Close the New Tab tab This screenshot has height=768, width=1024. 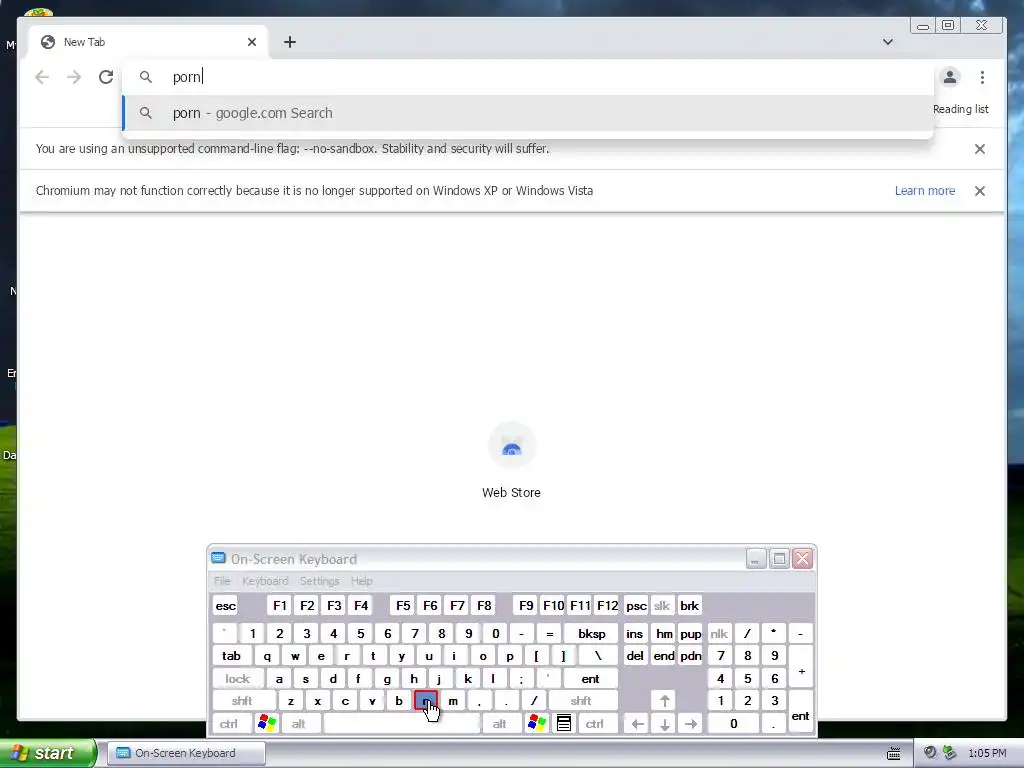(x=252, y=42)
